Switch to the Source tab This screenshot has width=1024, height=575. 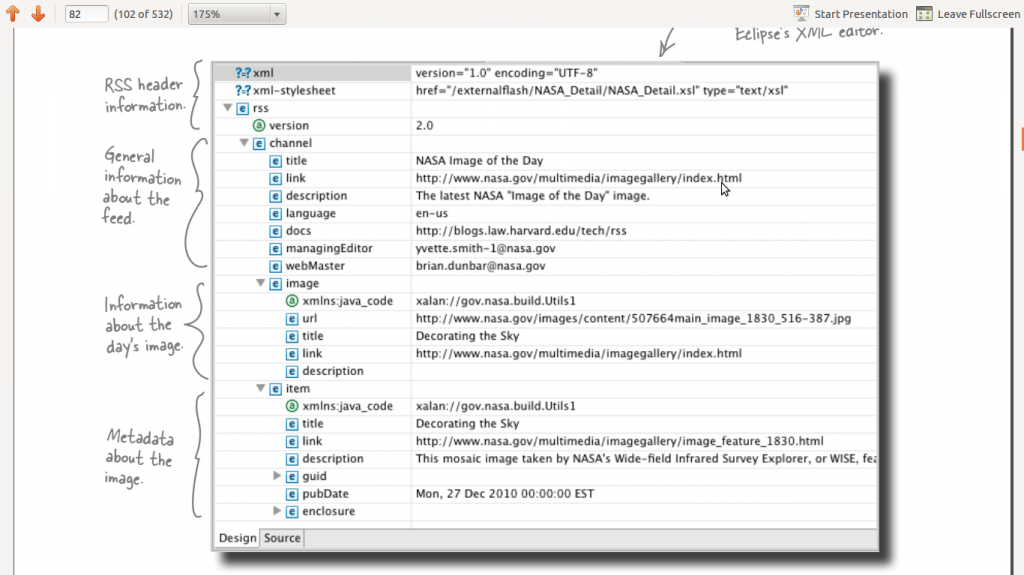click(282, 538)
